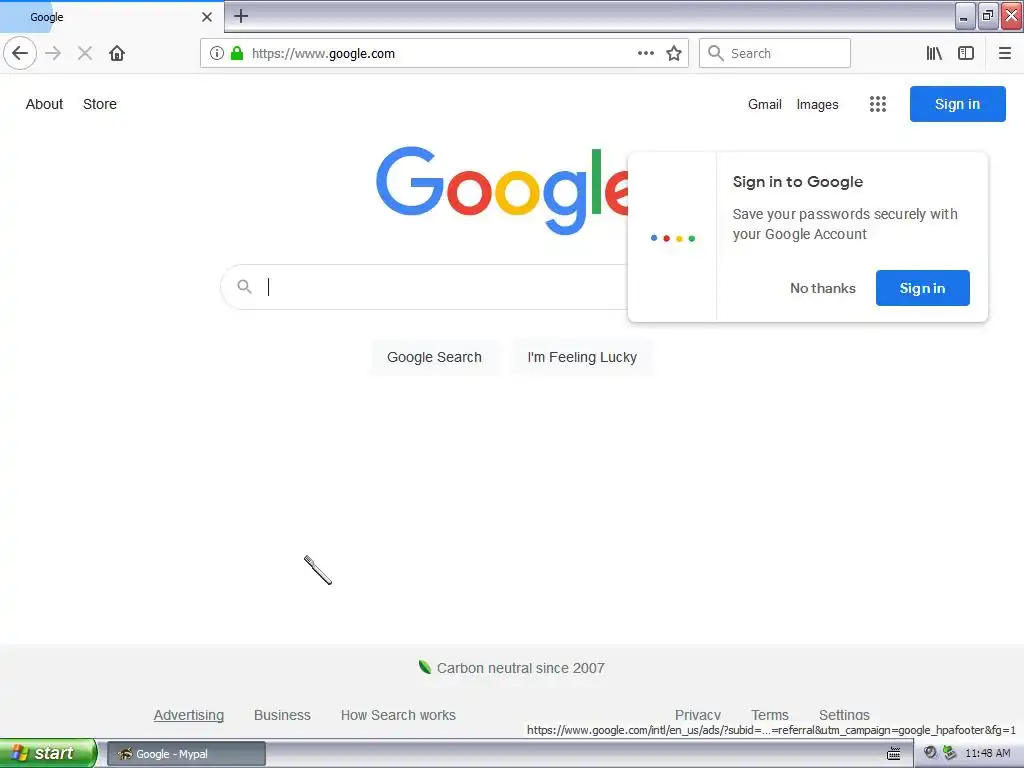Open page actions three-dot menu

645,54
